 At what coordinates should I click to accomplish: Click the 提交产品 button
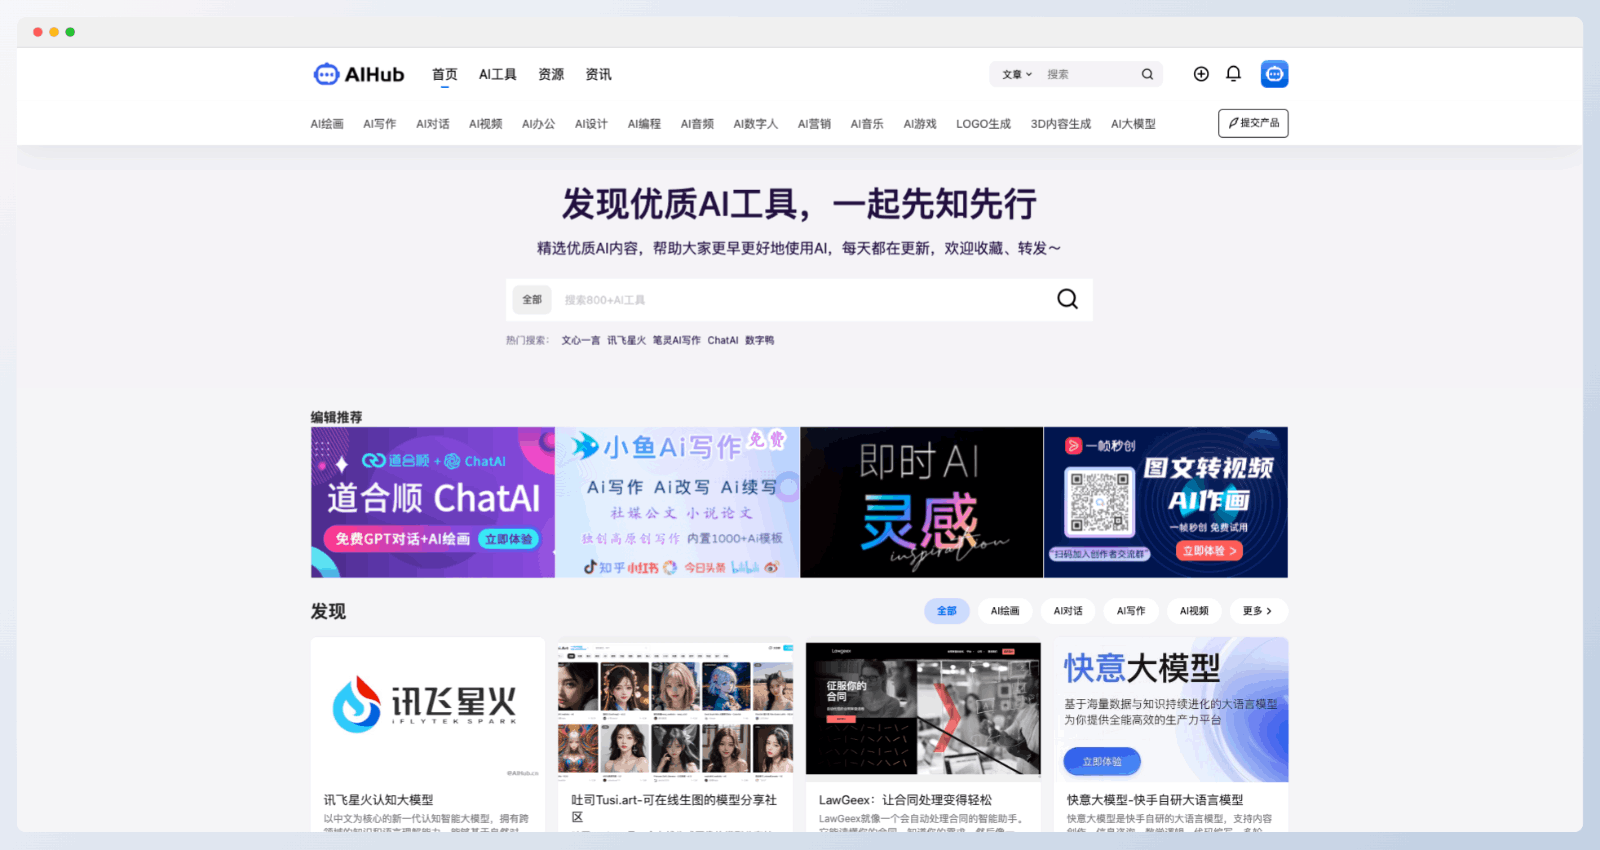1253,123
